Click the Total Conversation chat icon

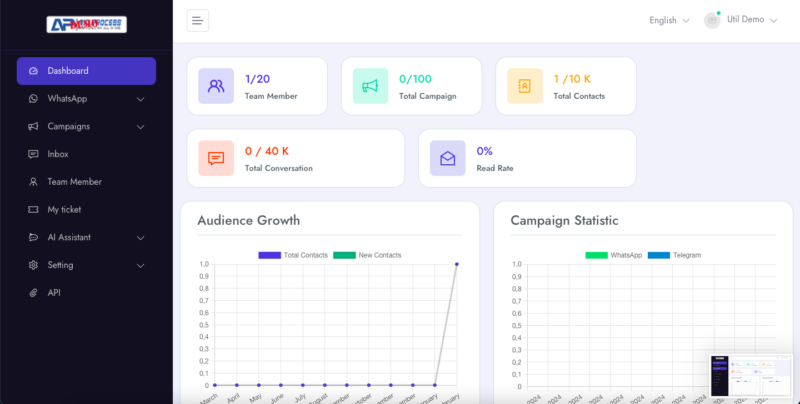[216, 158]
